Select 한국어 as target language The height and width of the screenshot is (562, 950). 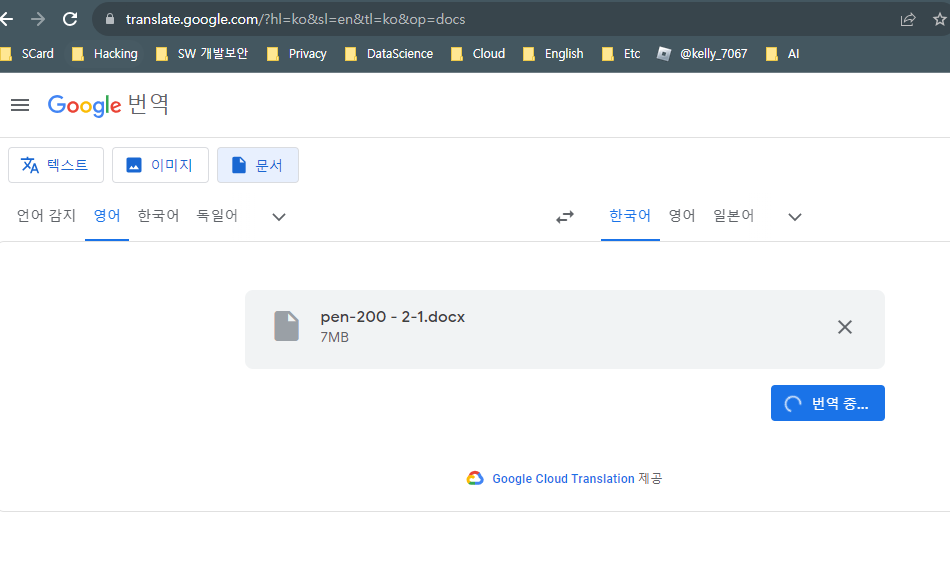pos(630,216)
